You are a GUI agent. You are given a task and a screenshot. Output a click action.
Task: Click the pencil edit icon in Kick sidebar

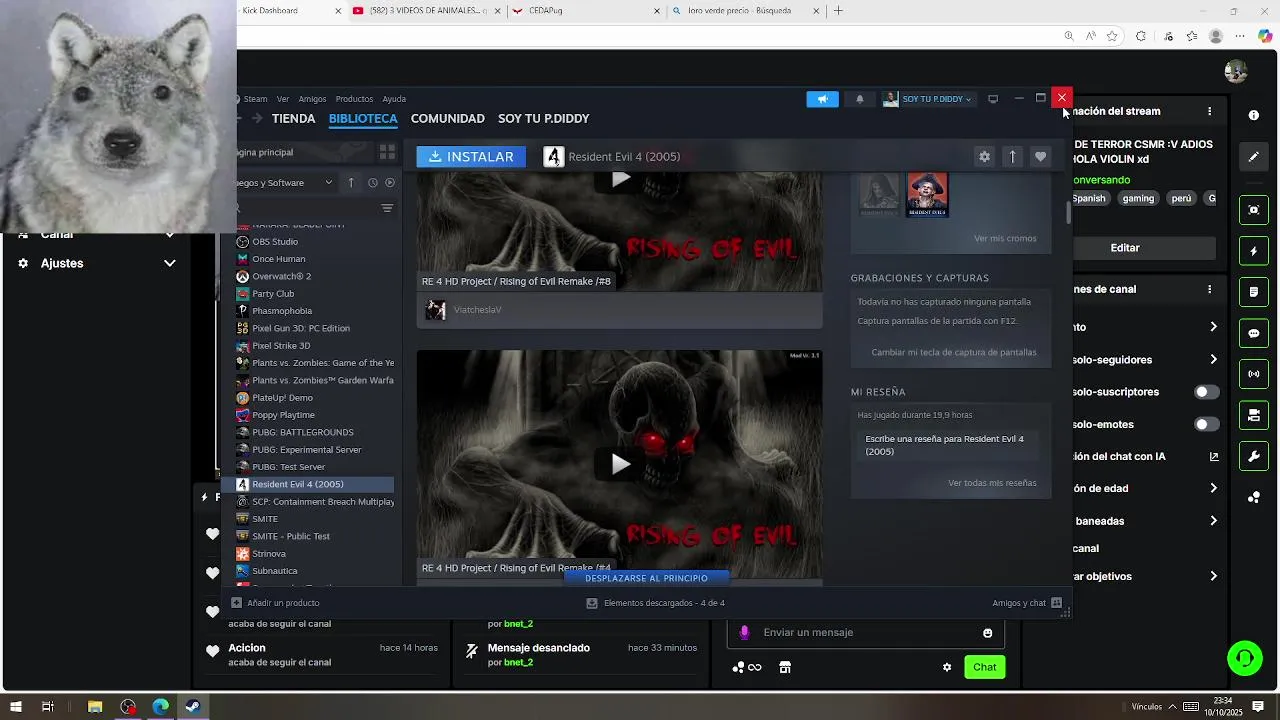pyautogui.click(x=1254, y=157)
